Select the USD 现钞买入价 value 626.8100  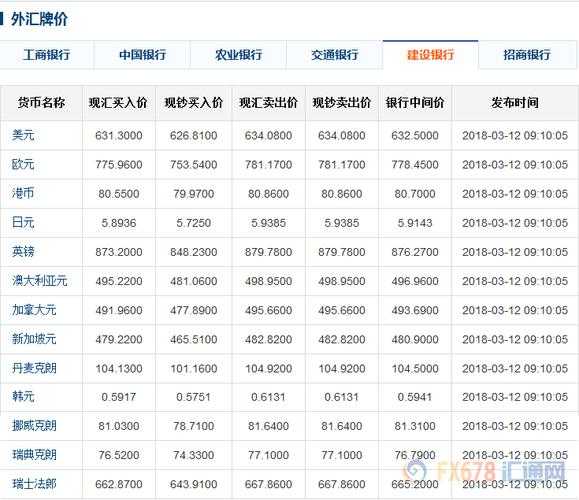pyautogui.click(x=193, y=136)
